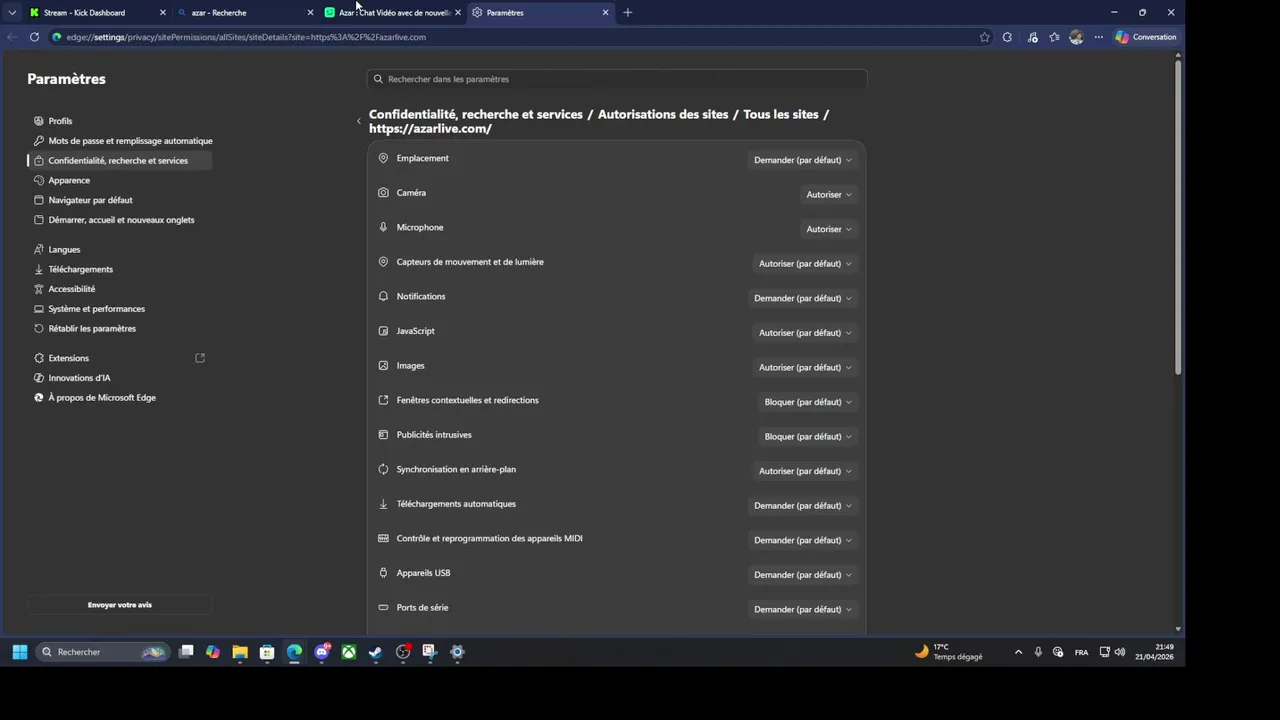Click the bell icon beside Notifications
The height and width of the screenshot is (720, 1280).
pyautogui.click(x=383, y=296)
